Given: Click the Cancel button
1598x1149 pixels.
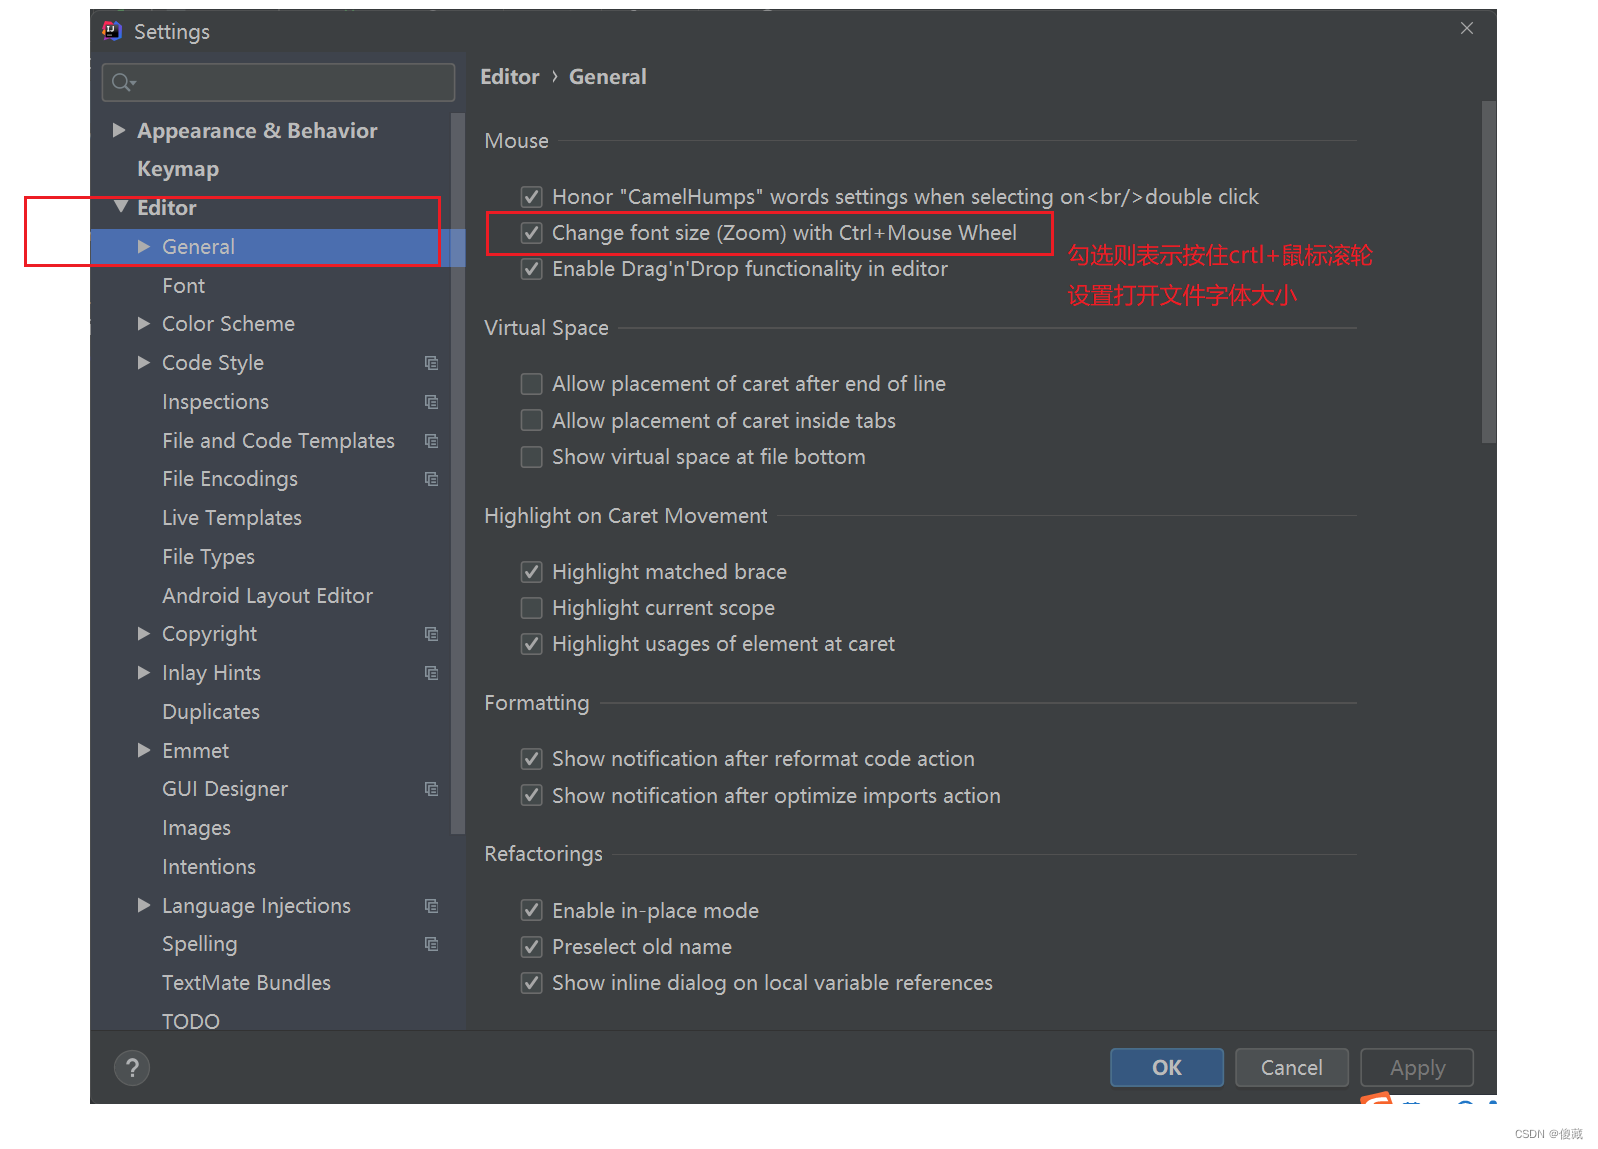Looking at the screenshot, I should tap(1292, 1068).
